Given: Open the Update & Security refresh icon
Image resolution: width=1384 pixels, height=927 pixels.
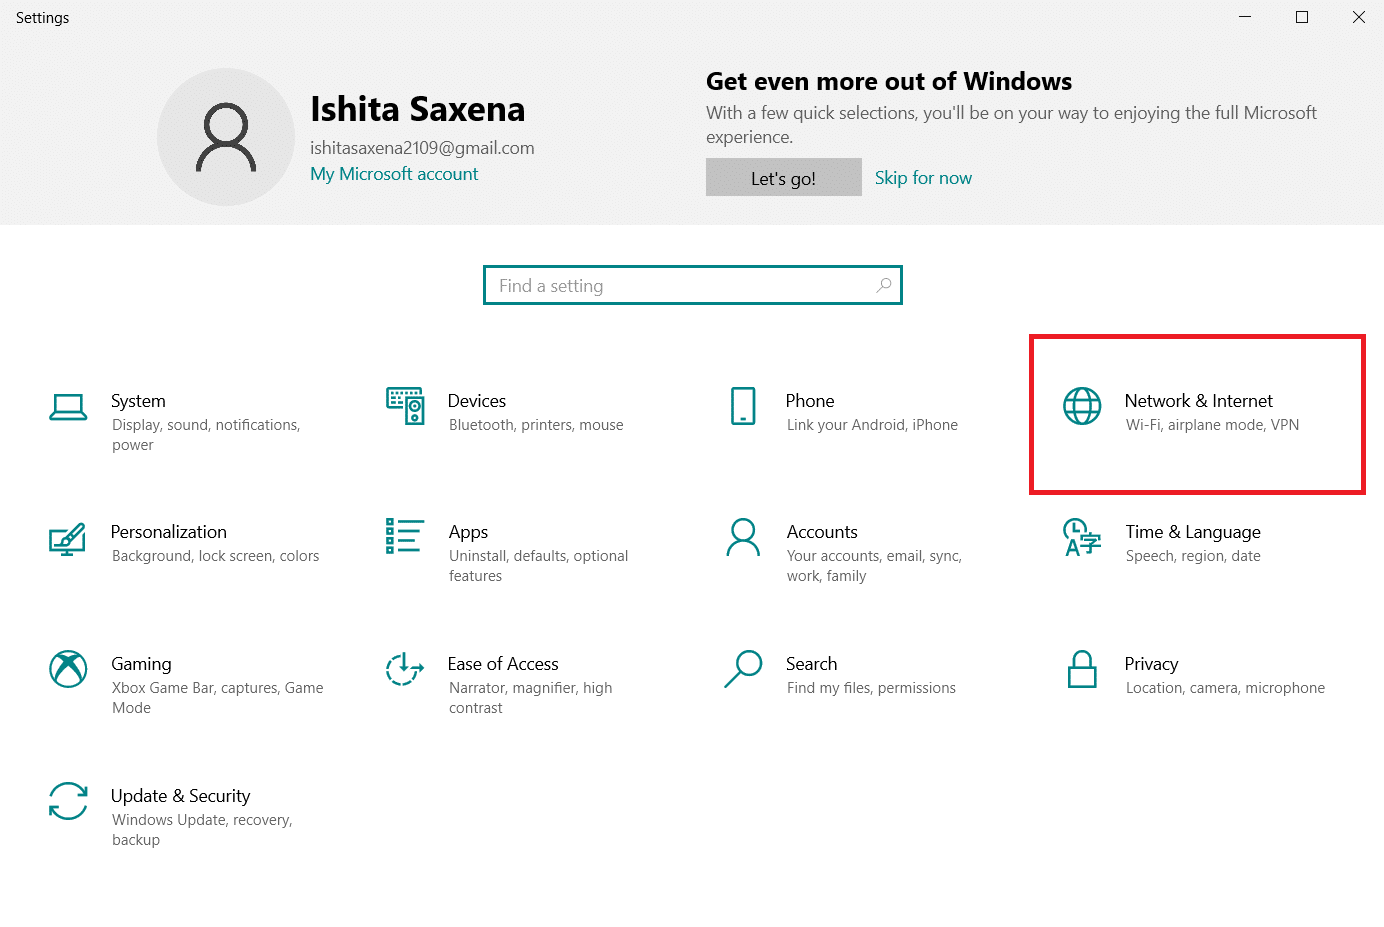Looking at the screenshot, I should click(68, 801).
